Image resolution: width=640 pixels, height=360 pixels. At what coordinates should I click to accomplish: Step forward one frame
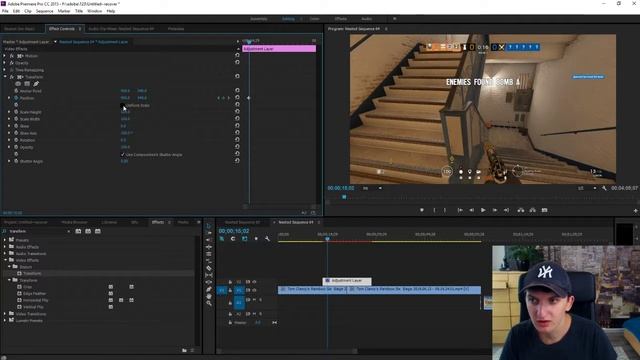point(495,210)
